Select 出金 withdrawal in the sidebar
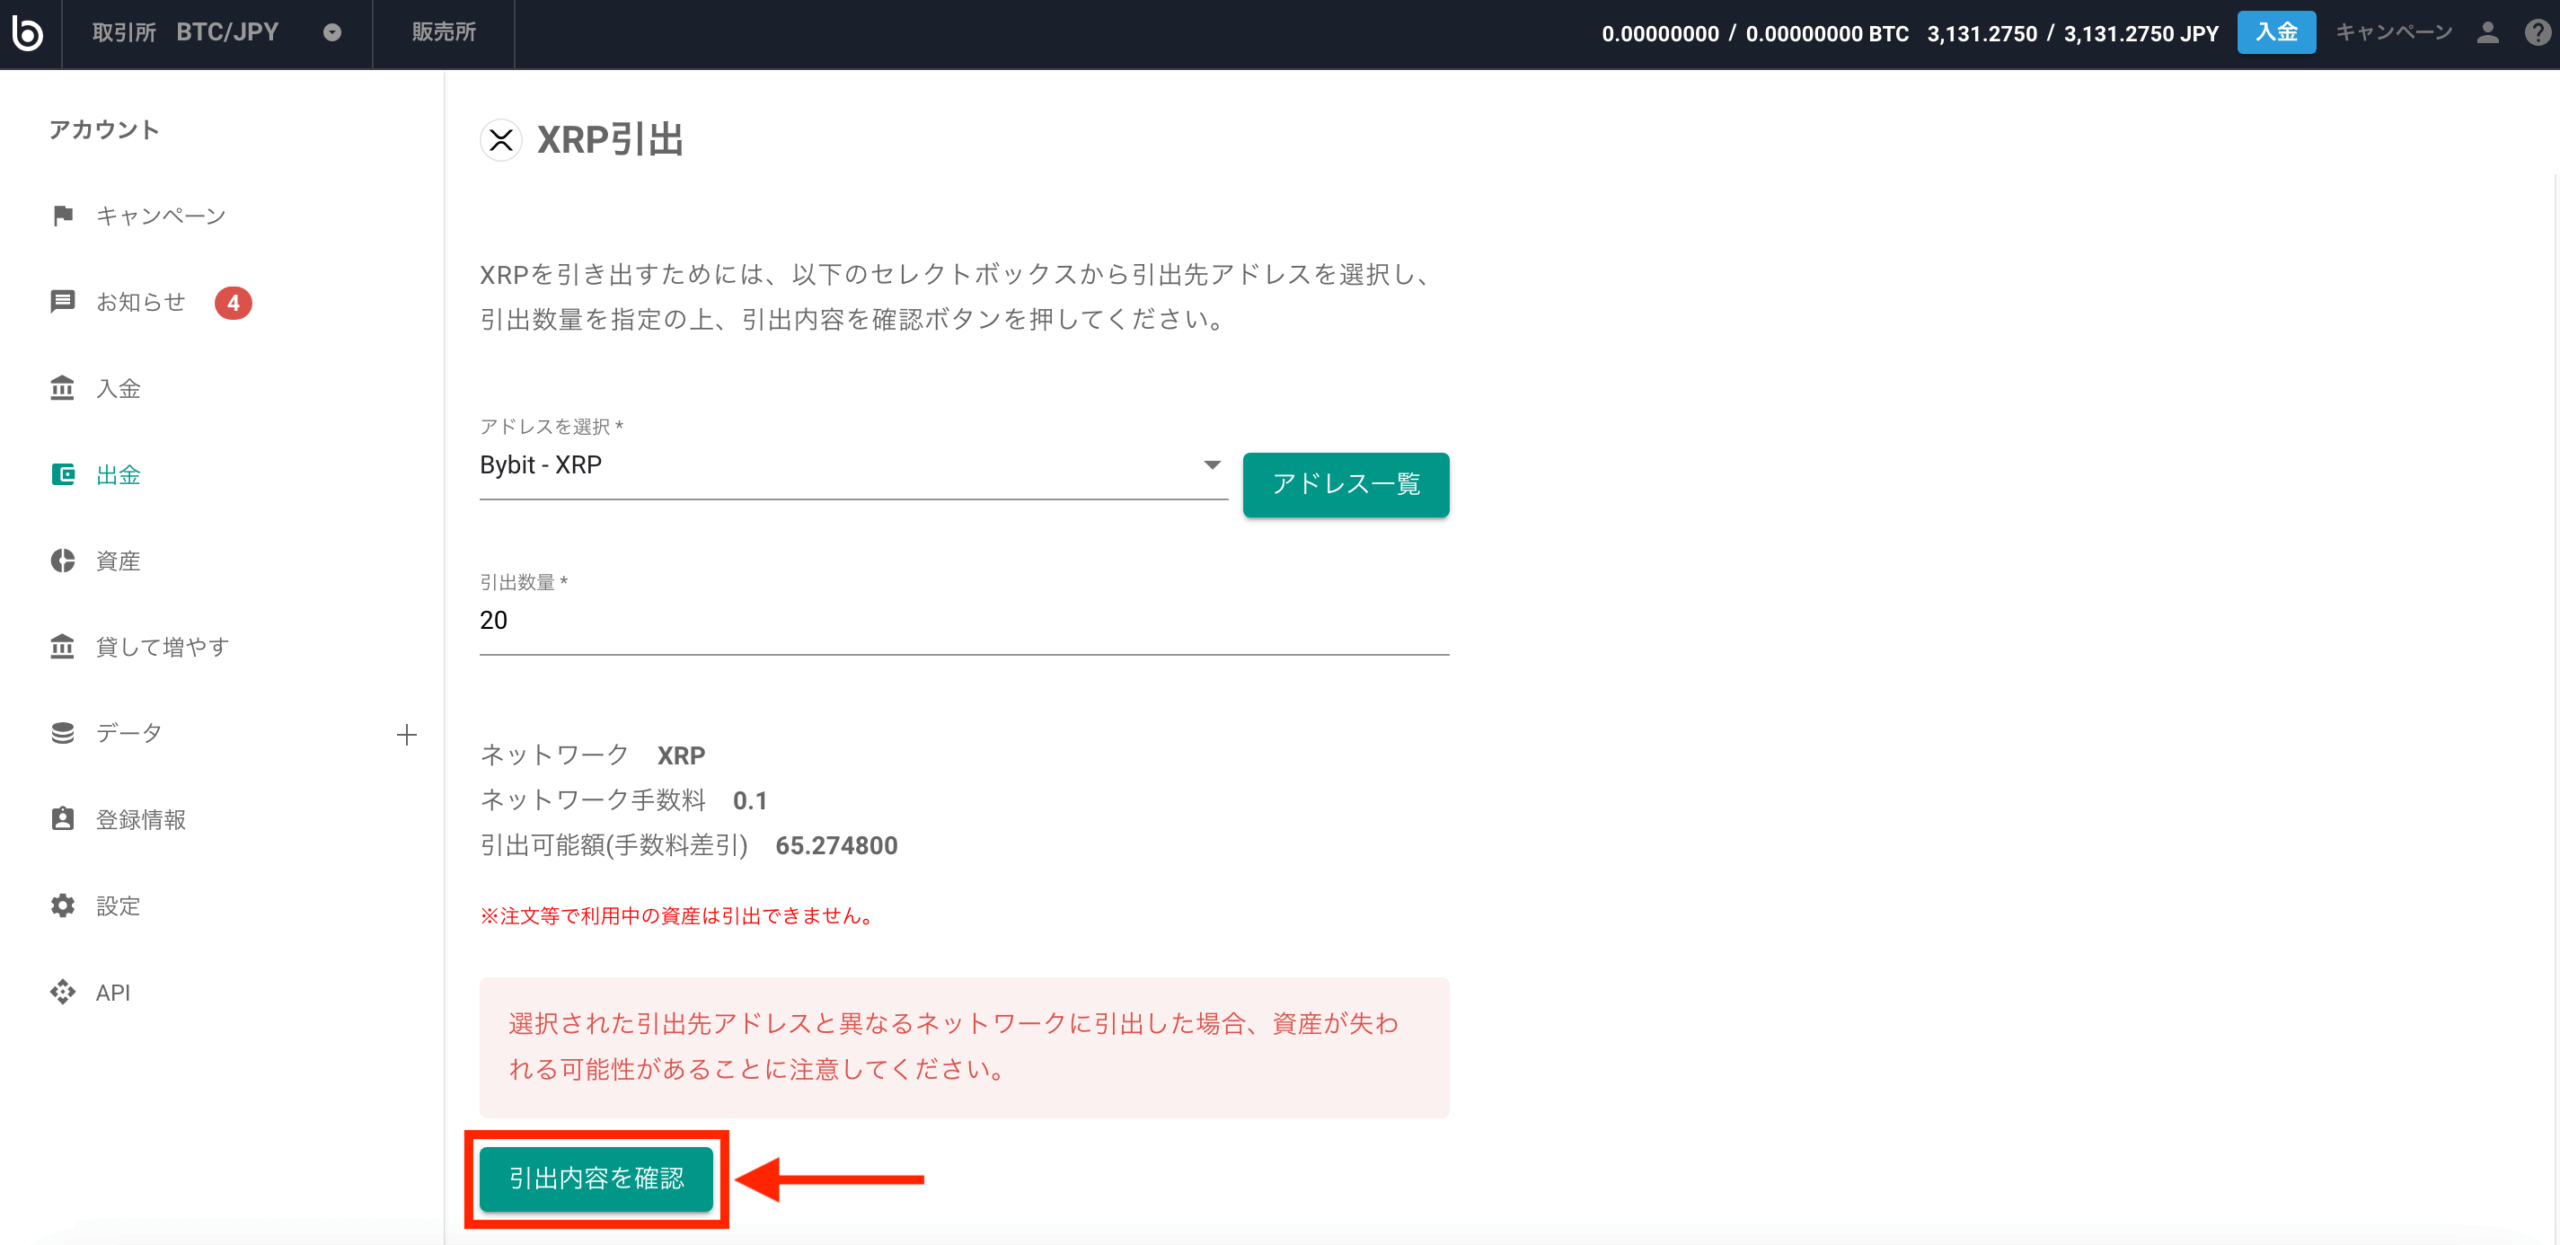The width and height of the screenshot is (2560, 1245). [x=118, y=474]
